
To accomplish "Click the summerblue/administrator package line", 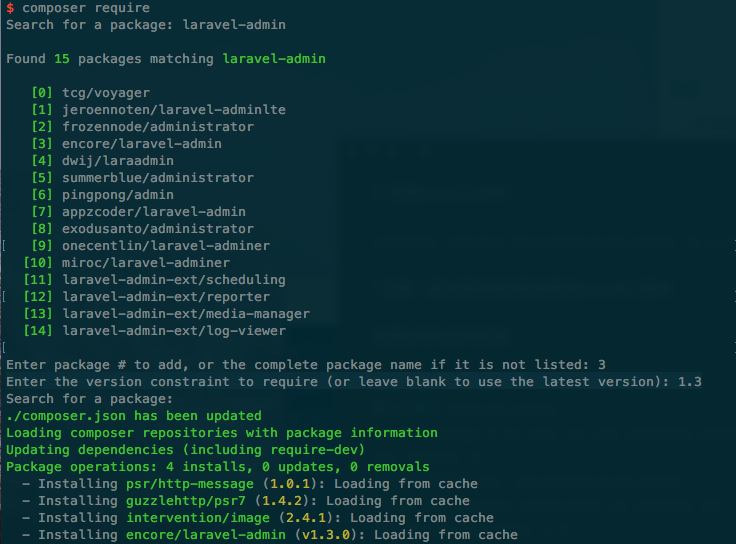I will pos(158,178).
